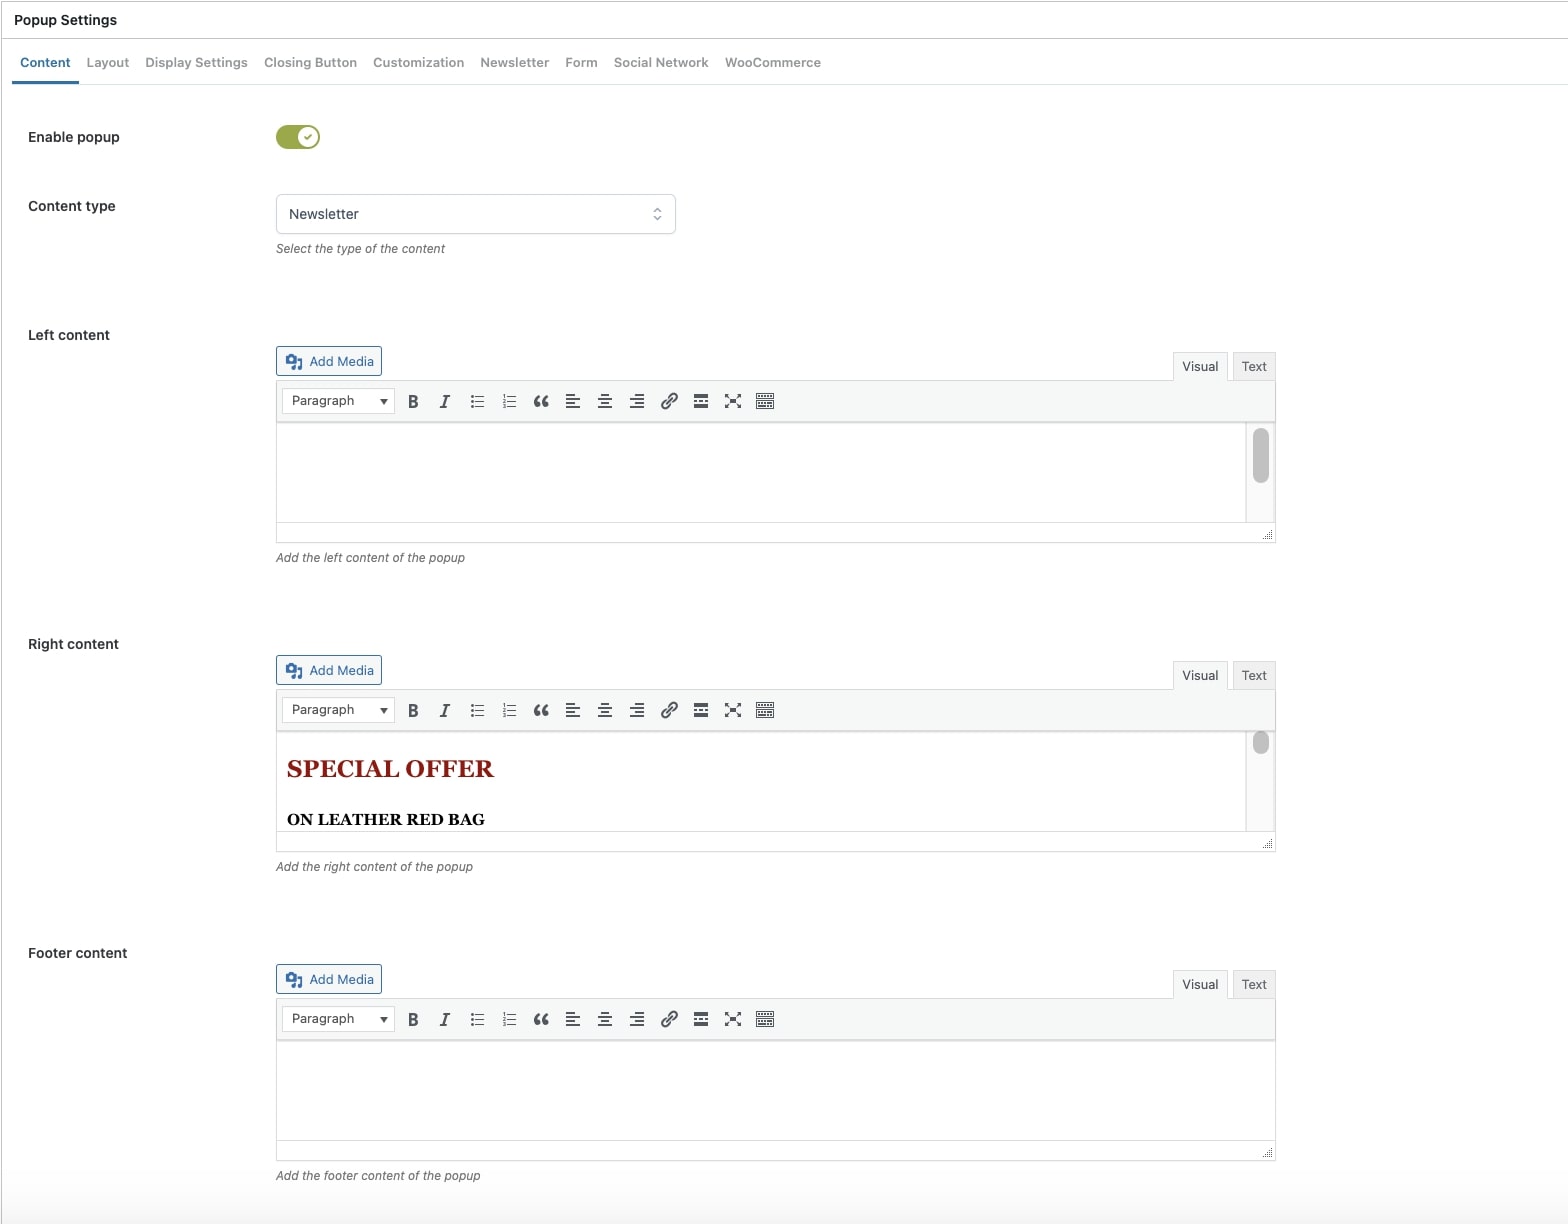Open the WooCommerce tab

point(773,62)
